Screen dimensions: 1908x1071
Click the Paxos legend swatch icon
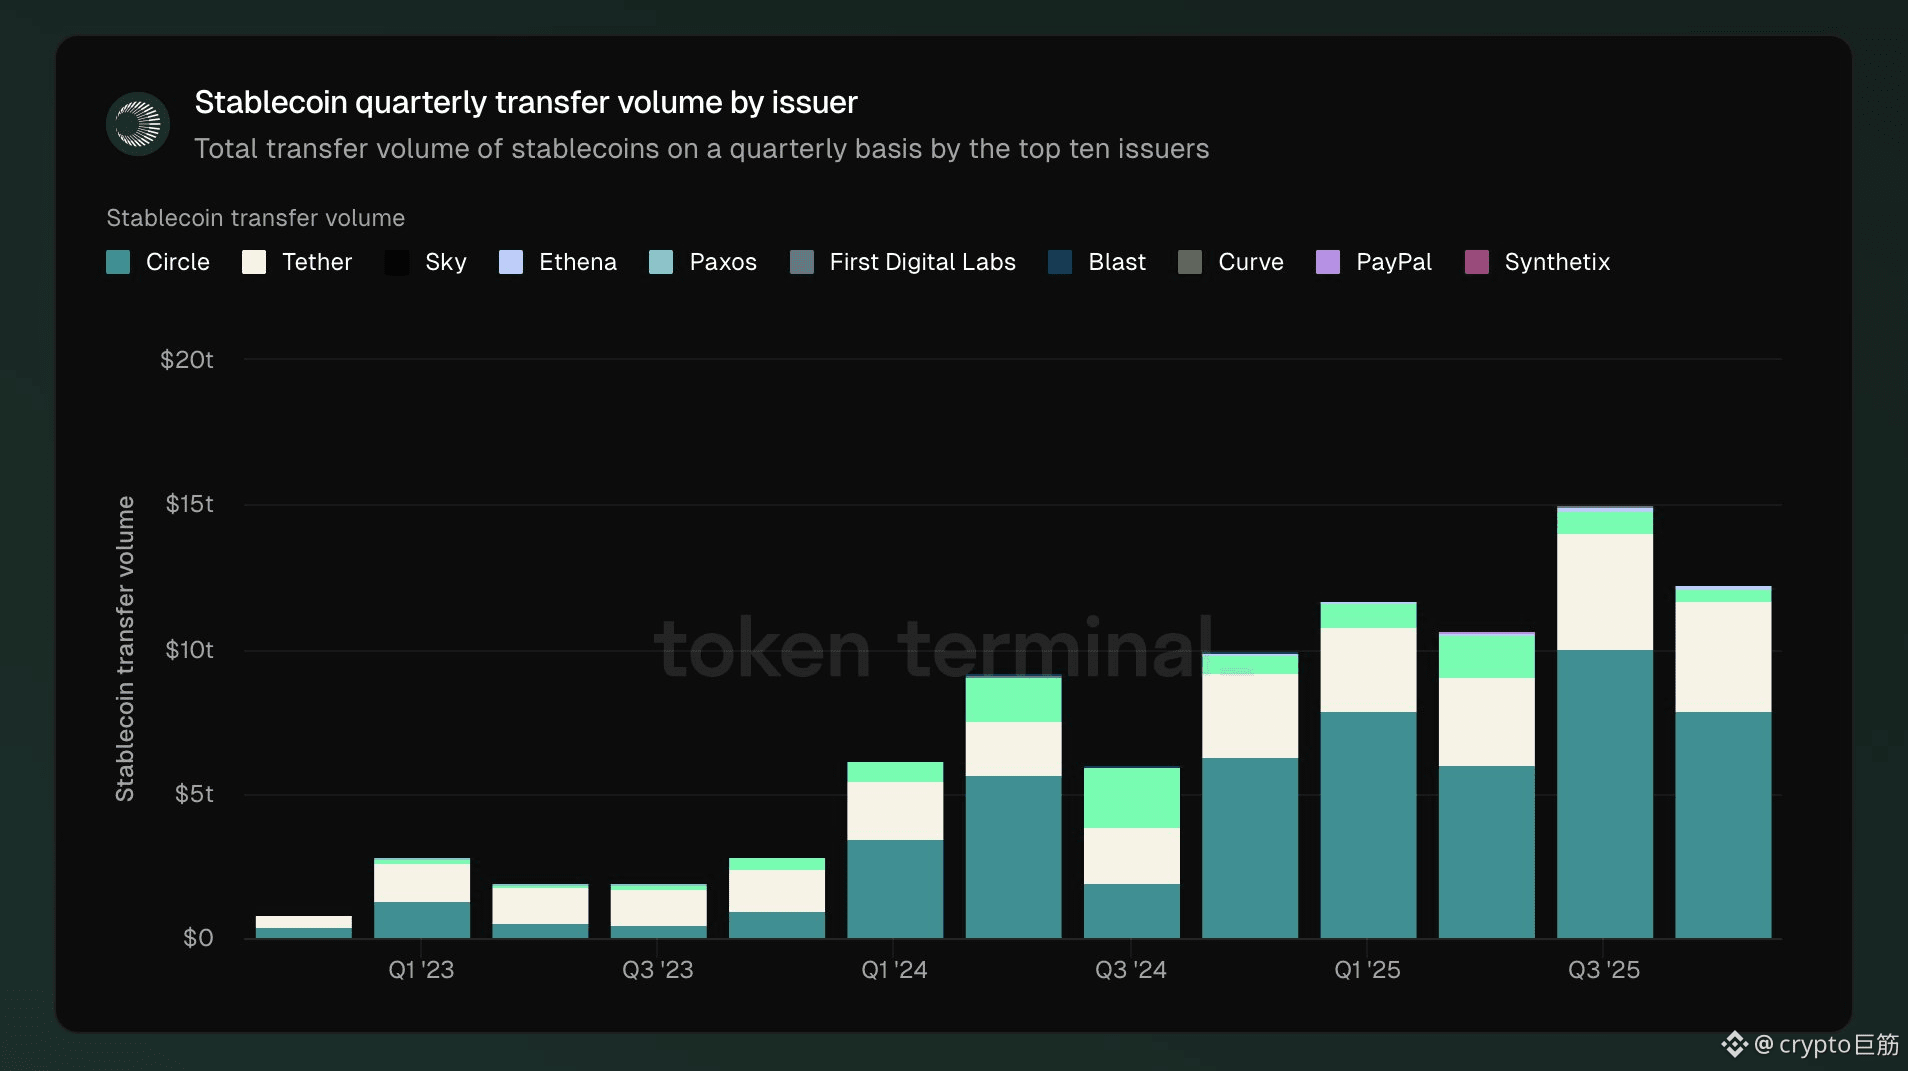(x=661, y=262)
